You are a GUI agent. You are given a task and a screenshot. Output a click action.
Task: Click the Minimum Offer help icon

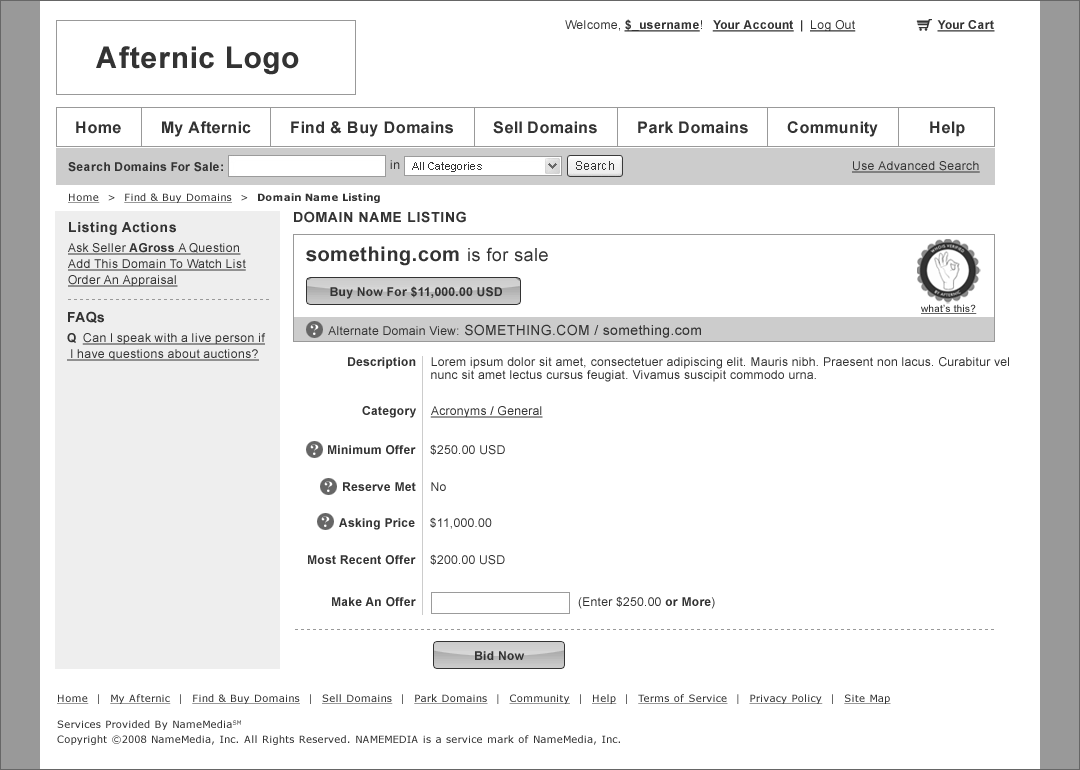[x=314, y=449]
